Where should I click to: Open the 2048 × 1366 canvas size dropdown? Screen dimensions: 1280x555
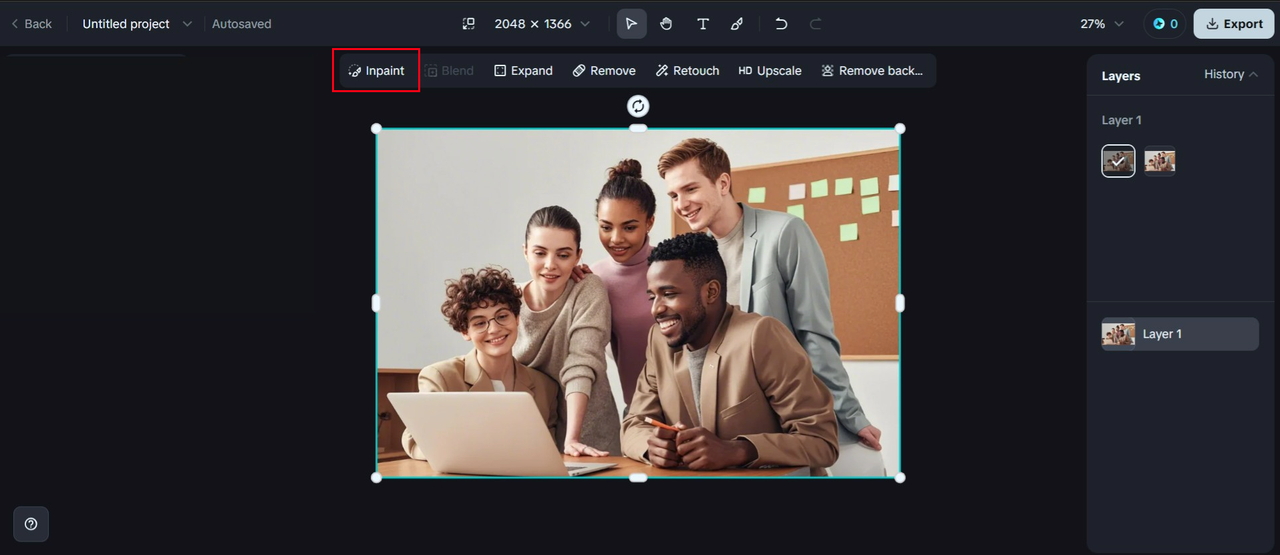[542, 24]
